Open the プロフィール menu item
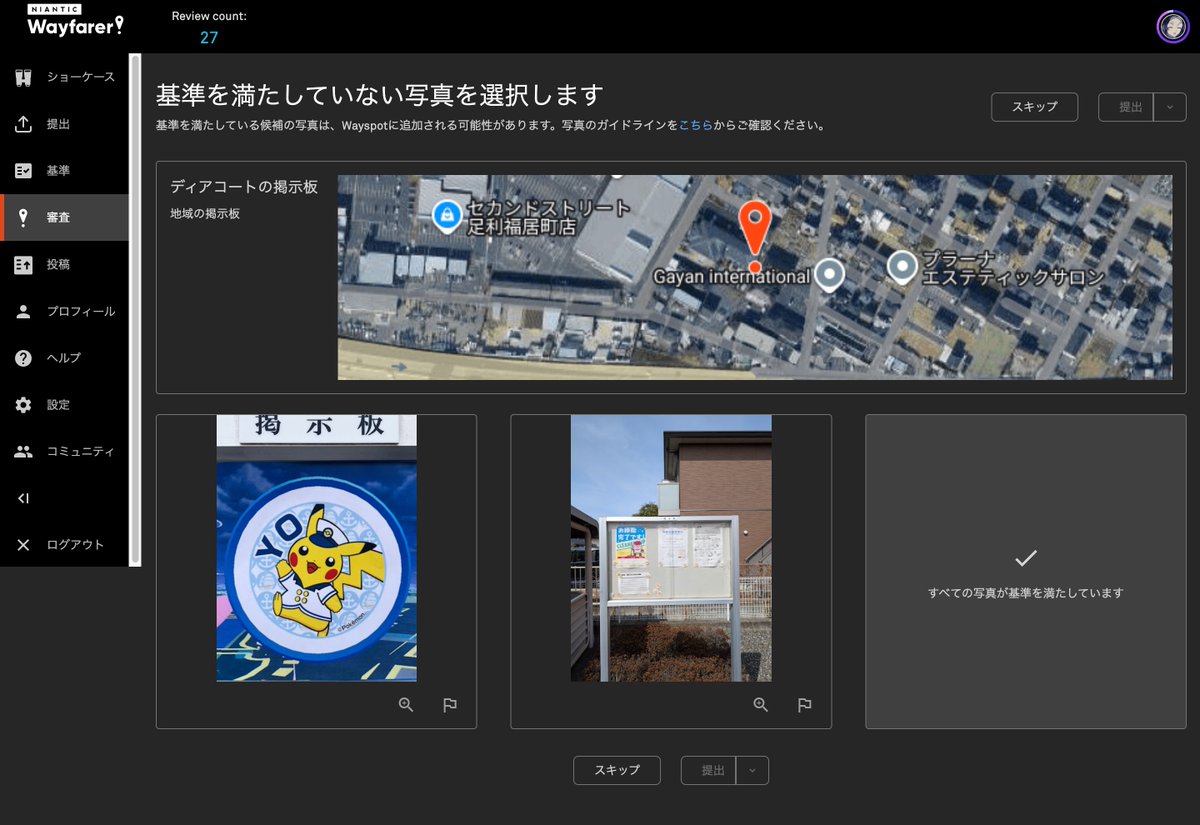1200x825 pixels. [64, 311]
